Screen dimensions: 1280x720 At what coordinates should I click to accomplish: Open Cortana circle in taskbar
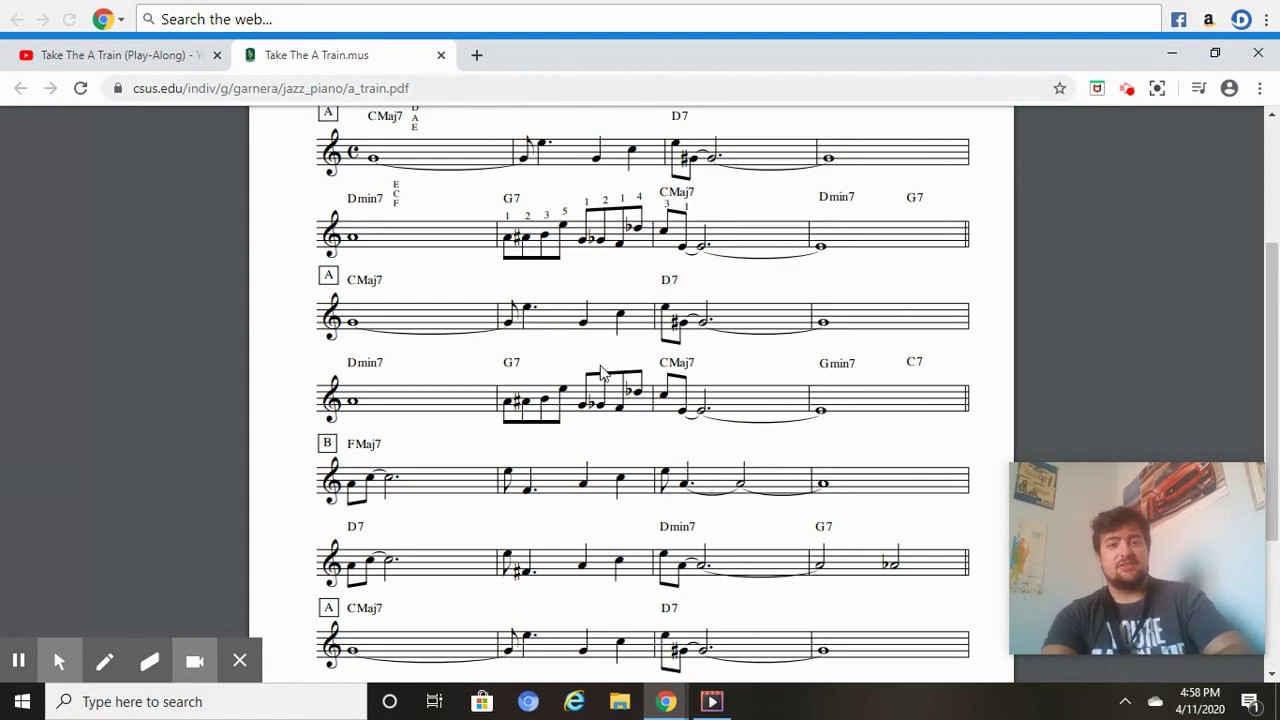coord(390,701)
